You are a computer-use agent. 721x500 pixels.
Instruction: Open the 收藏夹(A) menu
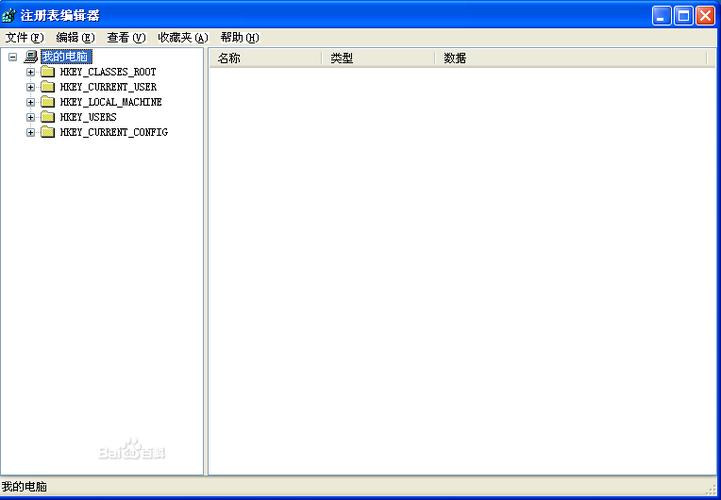pos(183,38)
